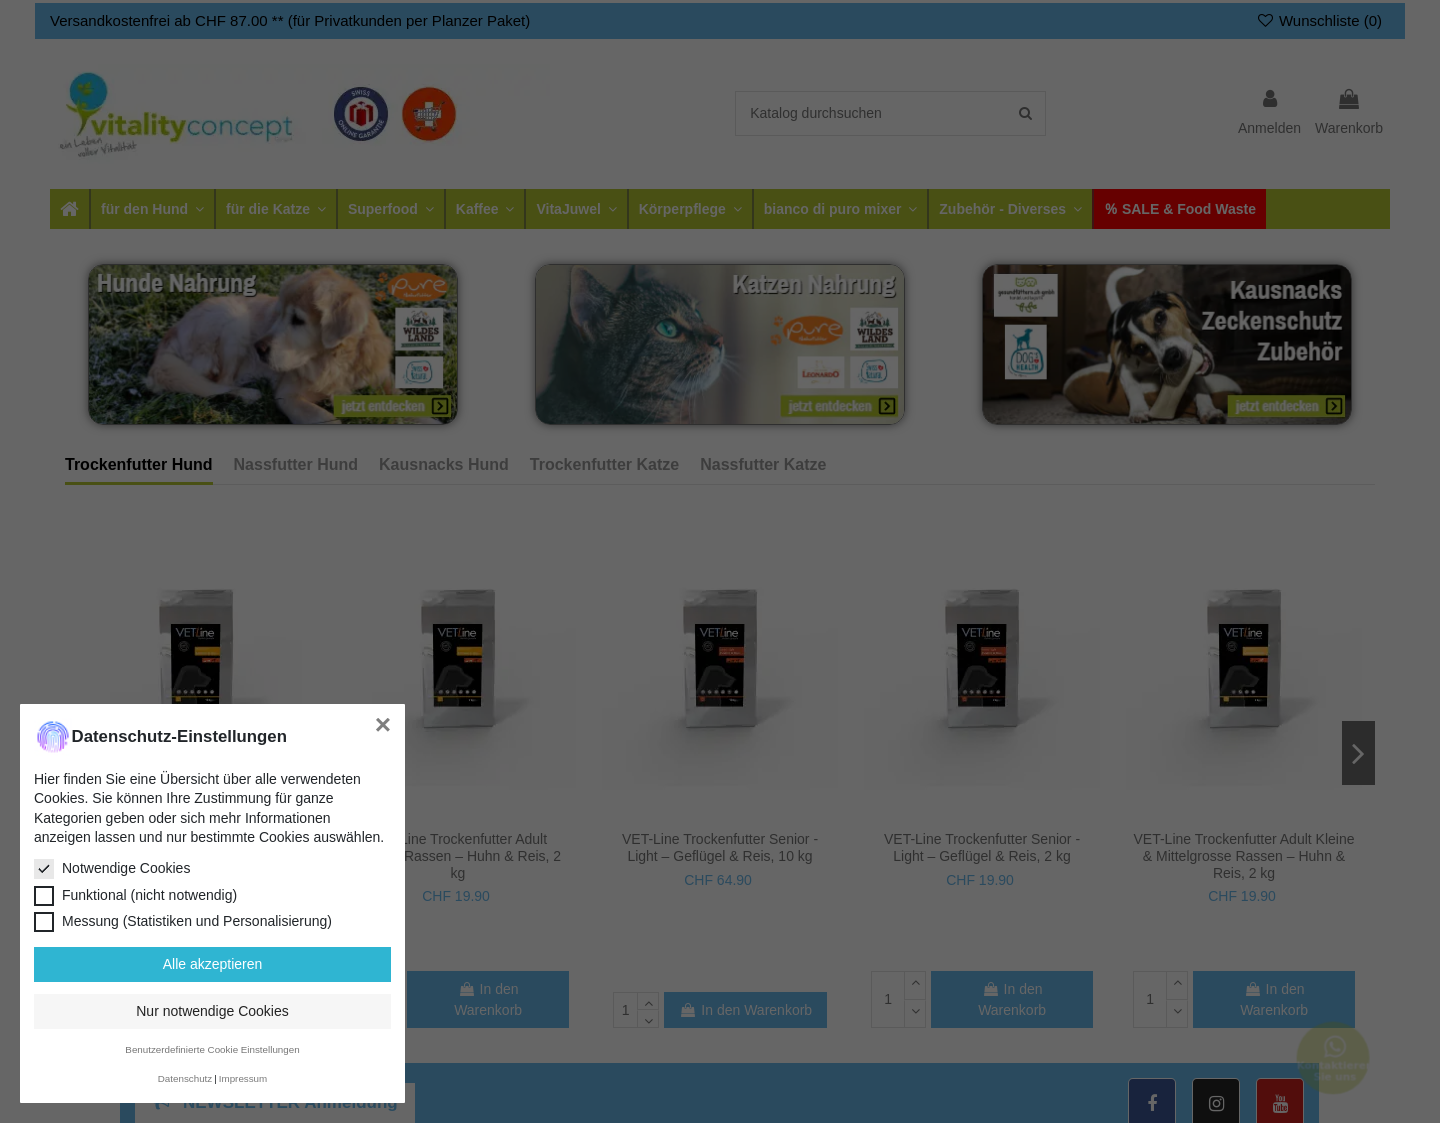
Task: Close the Datenschutz-Einstellungen popup
Action: coord(383,725)
